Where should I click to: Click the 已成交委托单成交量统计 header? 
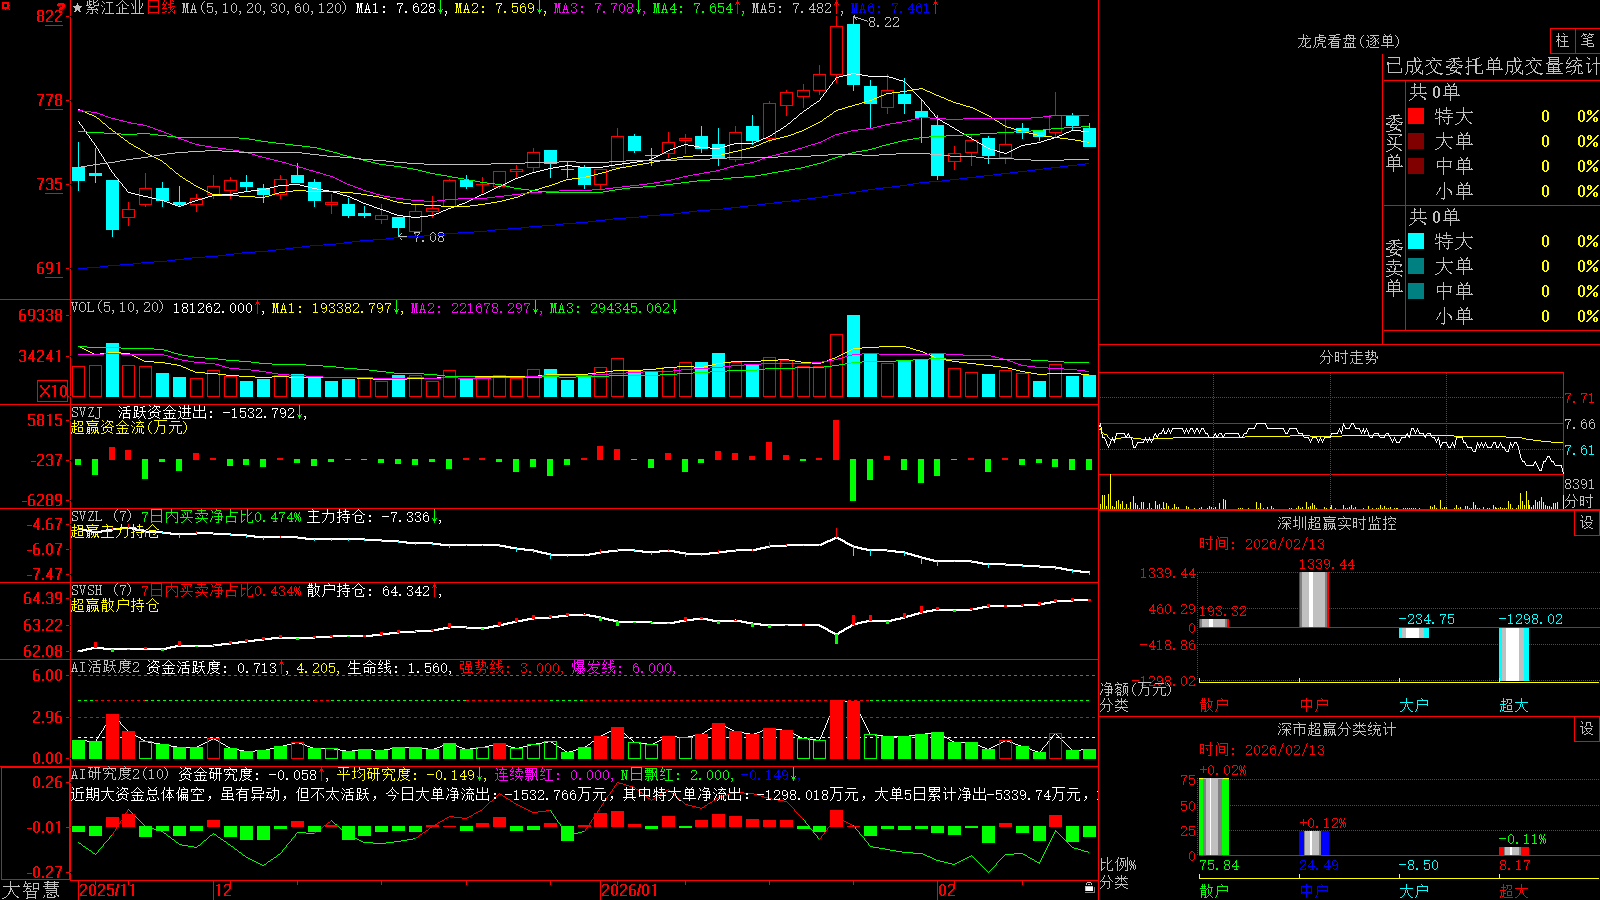(x=1492, y=66)
